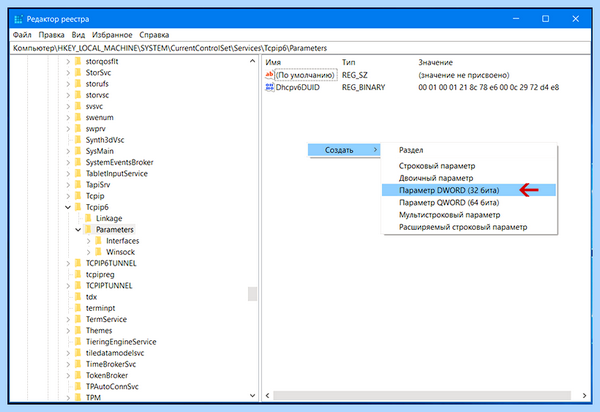Click the tree vertical scrollbar thumb
This screenshot has height=412, width=600.
click(x=252, y=294)
